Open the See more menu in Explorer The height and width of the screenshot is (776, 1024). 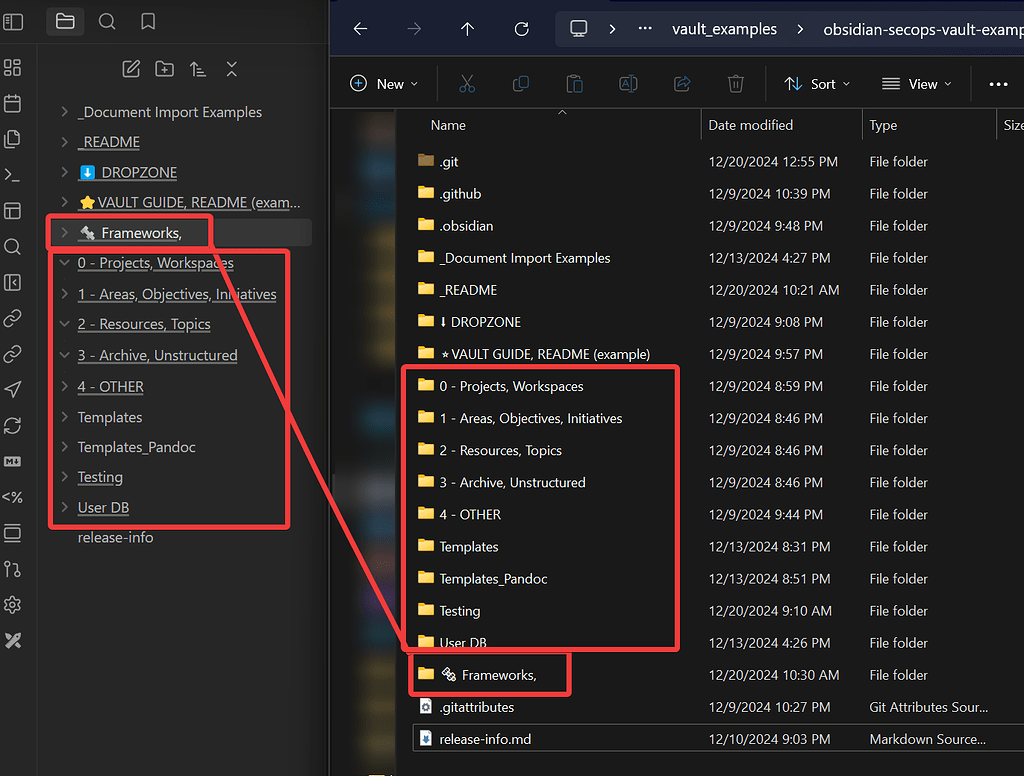pos(998,84)
